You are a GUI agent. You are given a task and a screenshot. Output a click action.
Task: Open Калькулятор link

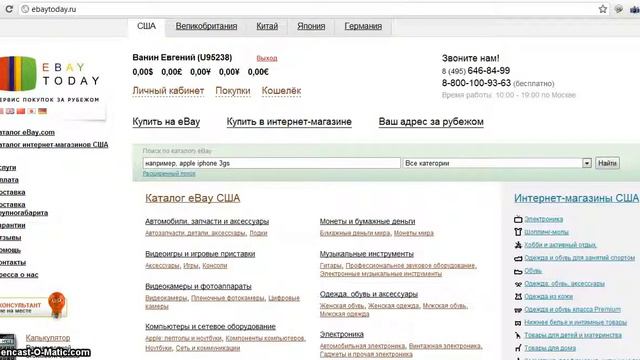click(48, 338)
